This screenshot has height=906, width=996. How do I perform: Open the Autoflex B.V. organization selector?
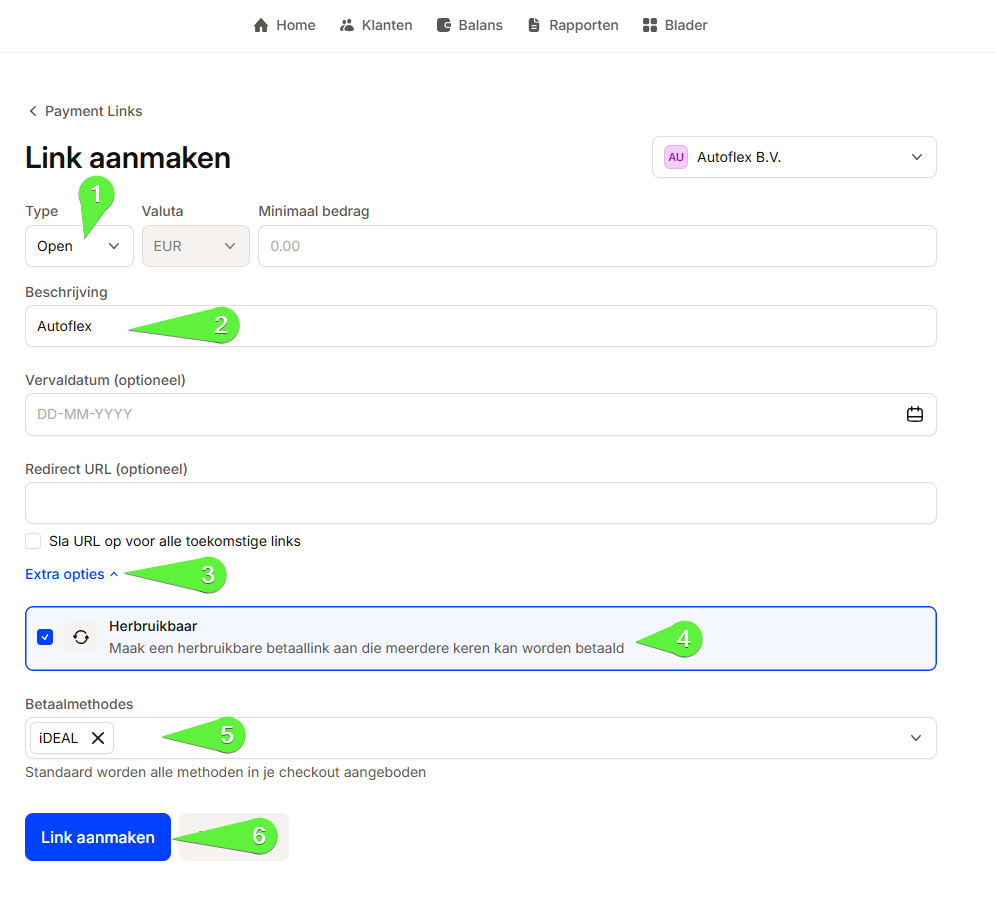[794, 157]
